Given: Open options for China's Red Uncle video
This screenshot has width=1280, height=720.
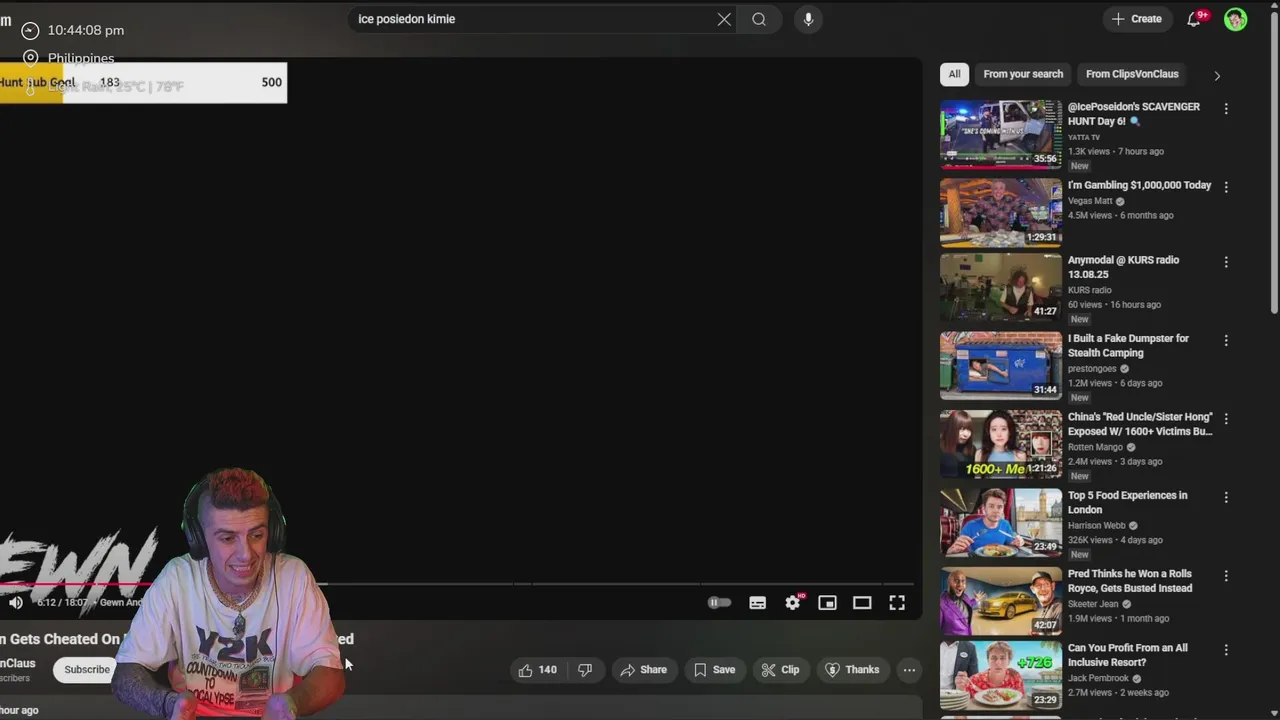Looking at the screenshot, I should [1226, 419].
